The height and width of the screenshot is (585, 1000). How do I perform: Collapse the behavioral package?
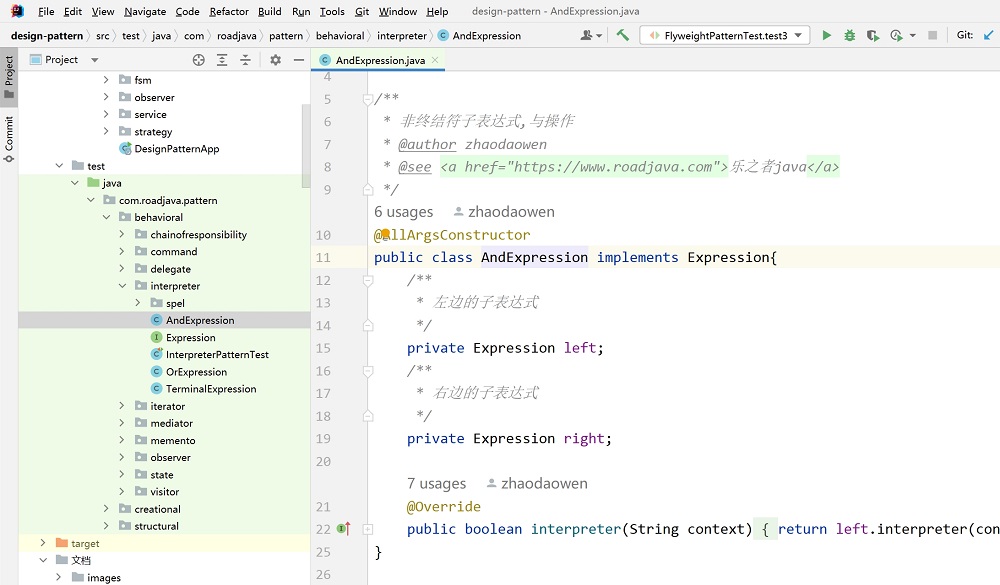click(x=106, y=218)
